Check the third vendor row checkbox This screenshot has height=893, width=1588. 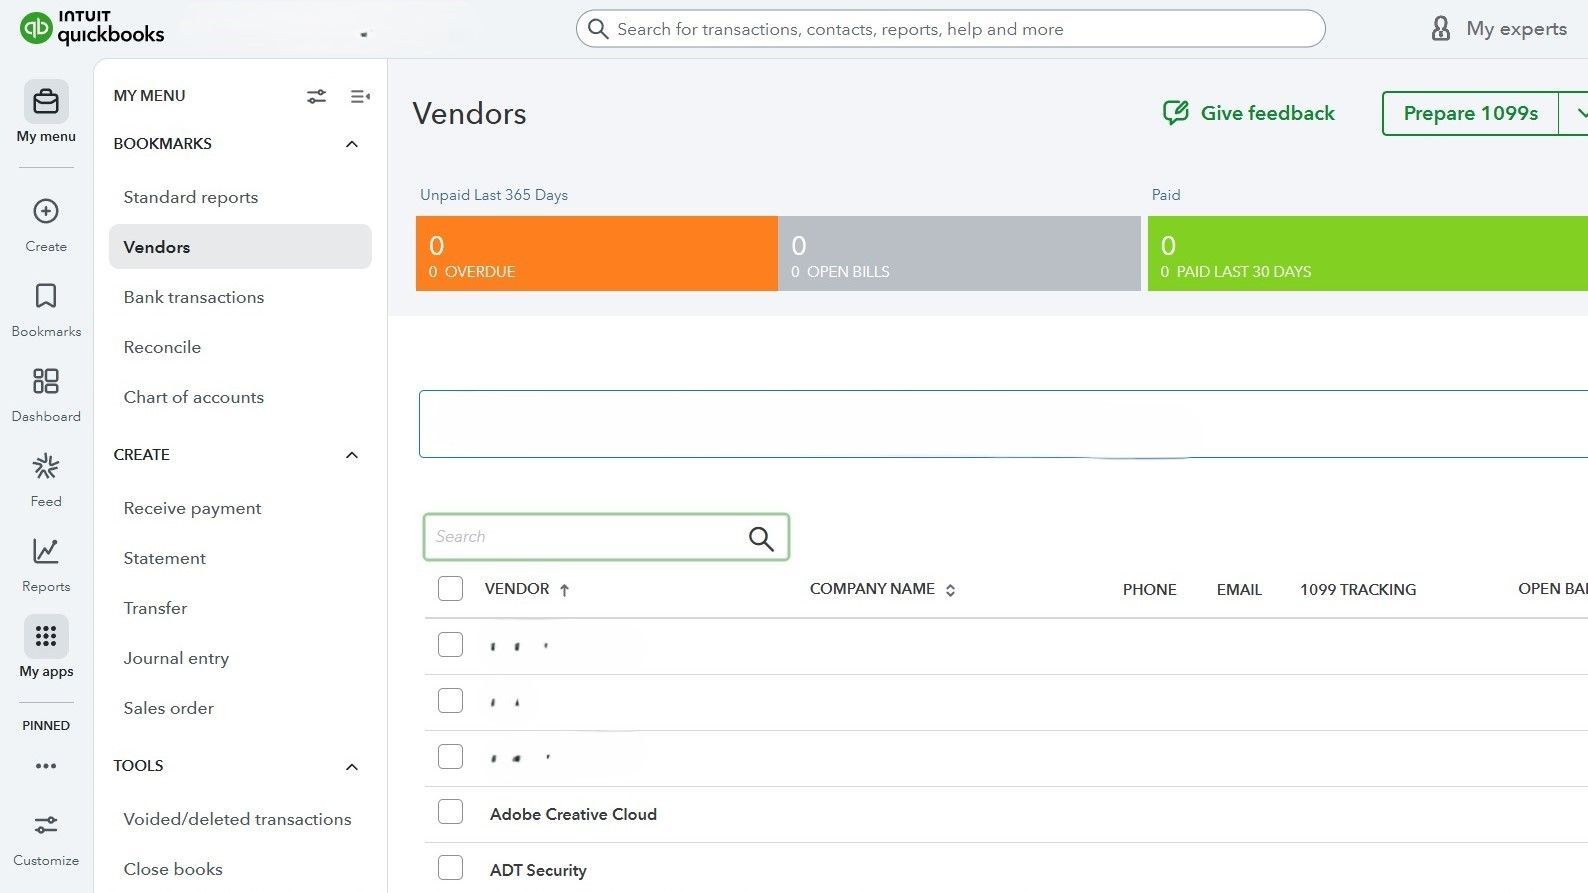pos(450,757)
